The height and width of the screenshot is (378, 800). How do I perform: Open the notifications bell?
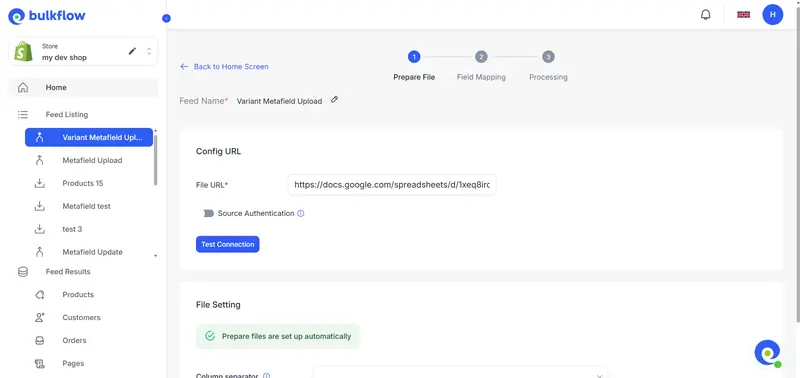(x=706, y=15)
